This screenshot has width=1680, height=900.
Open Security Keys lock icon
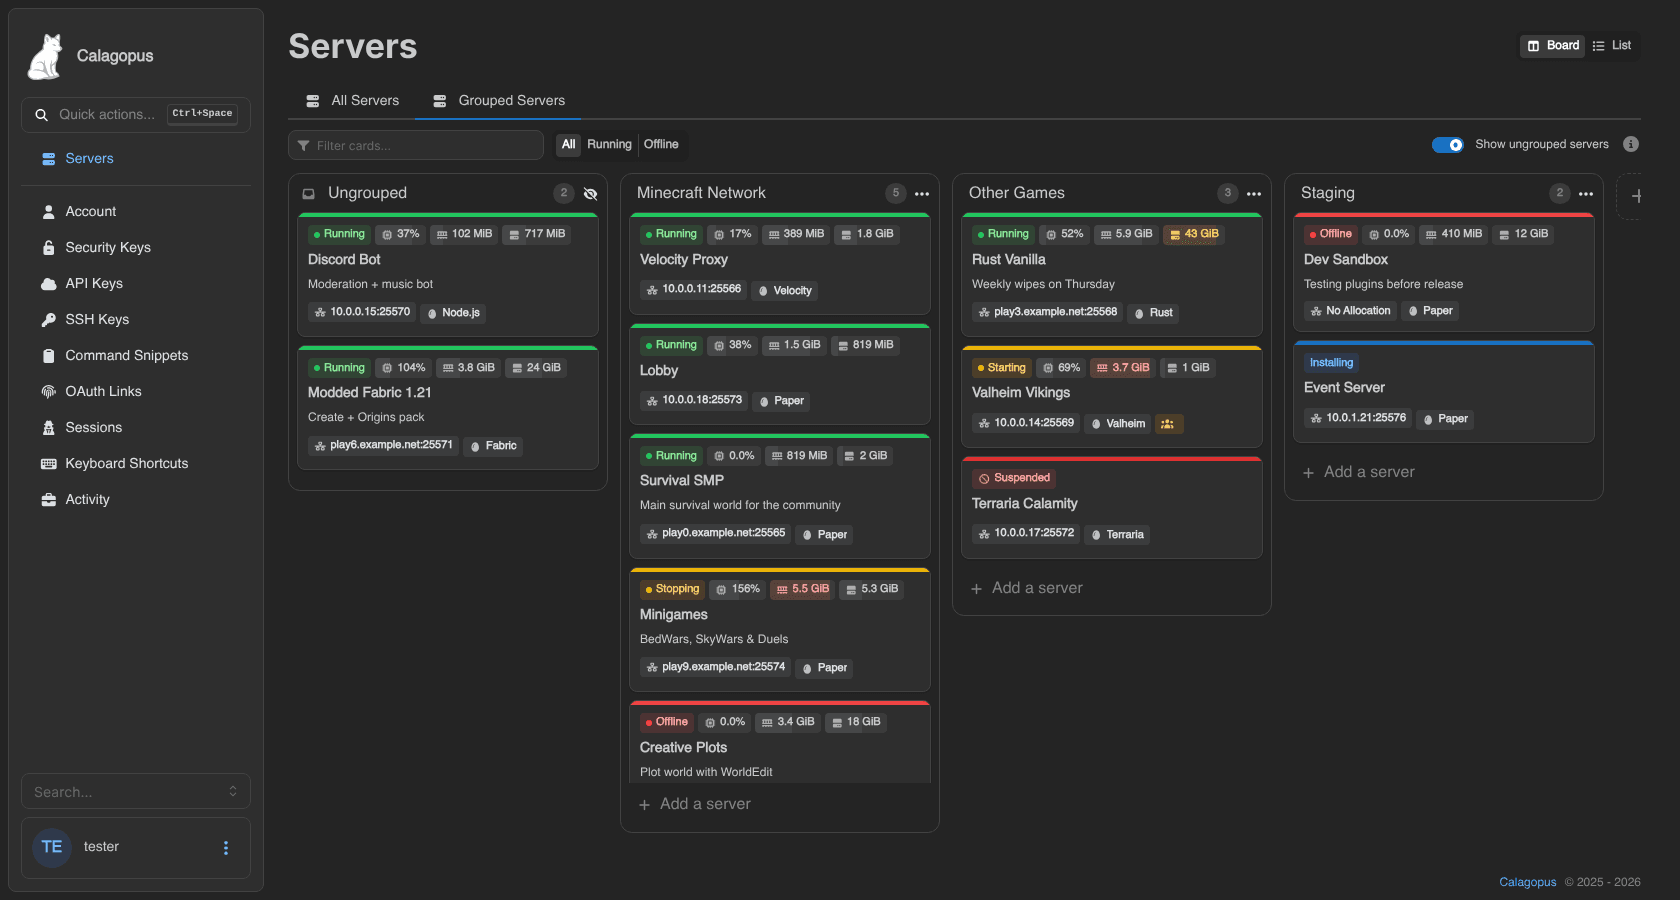(48, 248)
